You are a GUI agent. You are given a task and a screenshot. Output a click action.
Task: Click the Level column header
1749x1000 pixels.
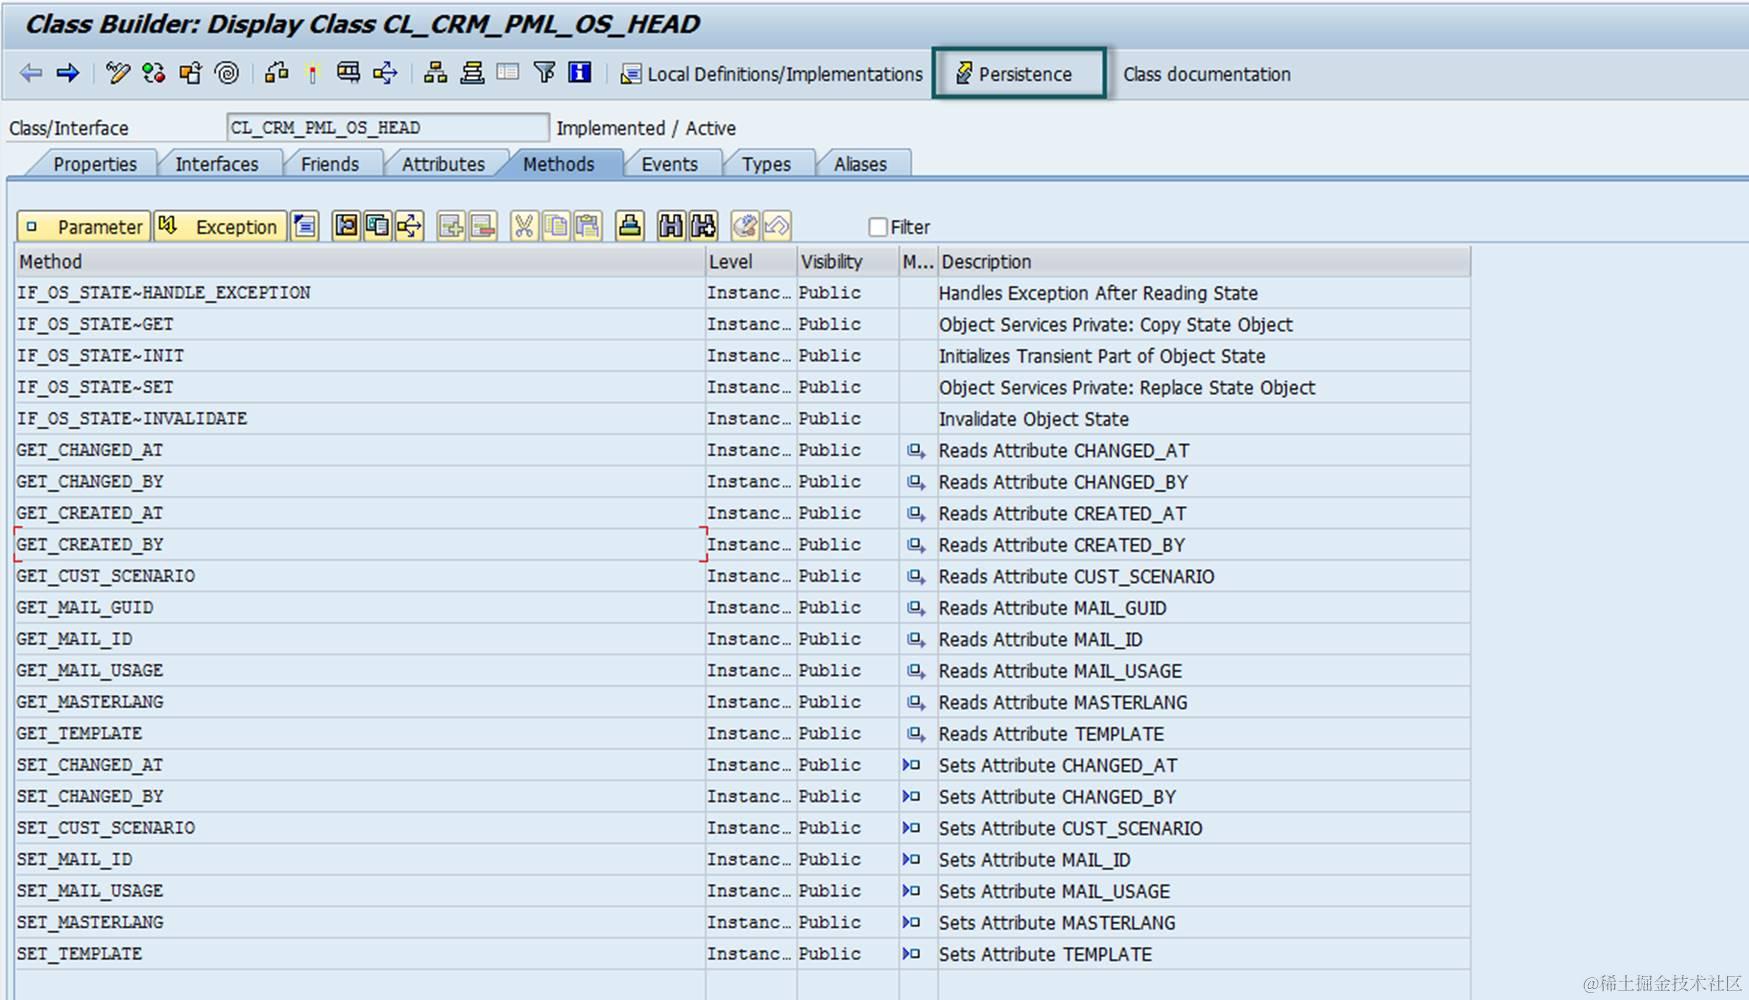point(751,262)
